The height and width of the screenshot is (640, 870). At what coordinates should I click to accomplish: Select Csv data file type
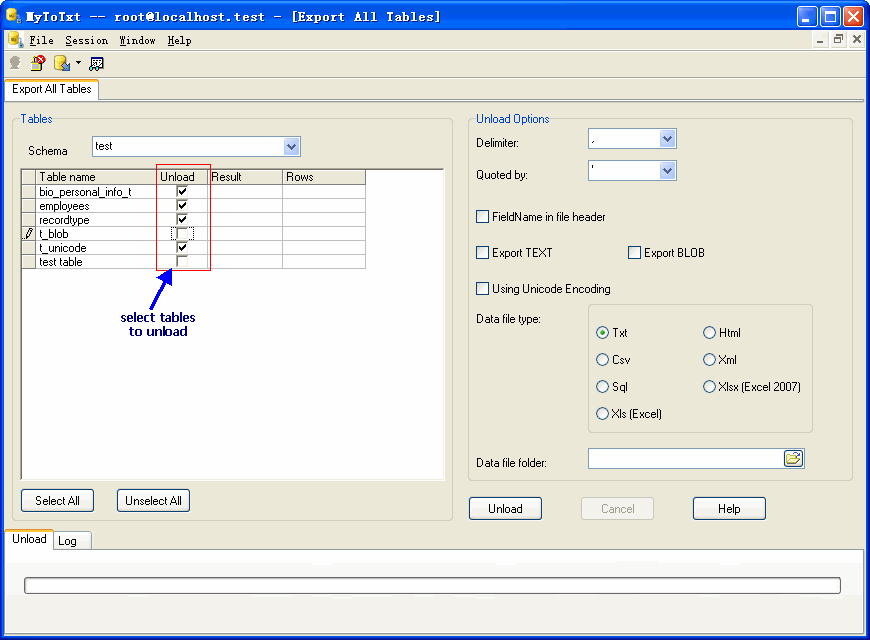602,360
